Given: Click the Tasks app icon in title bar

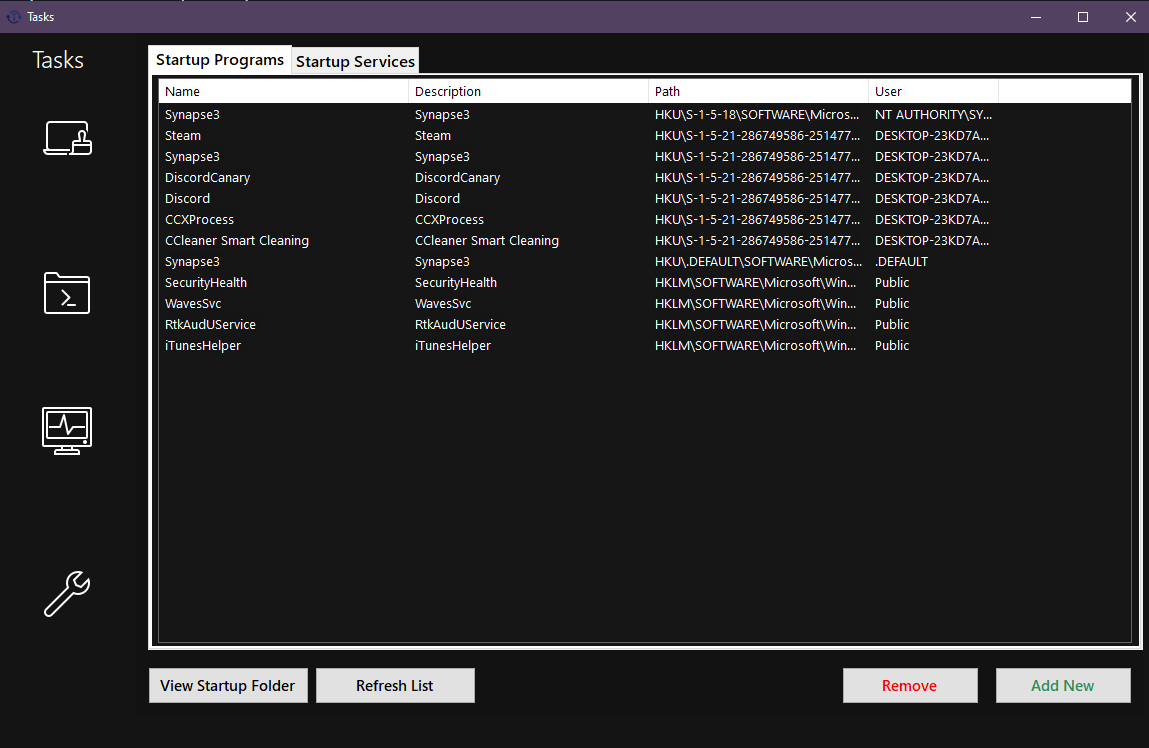Looking at the screenshot, I should (13, 17).
